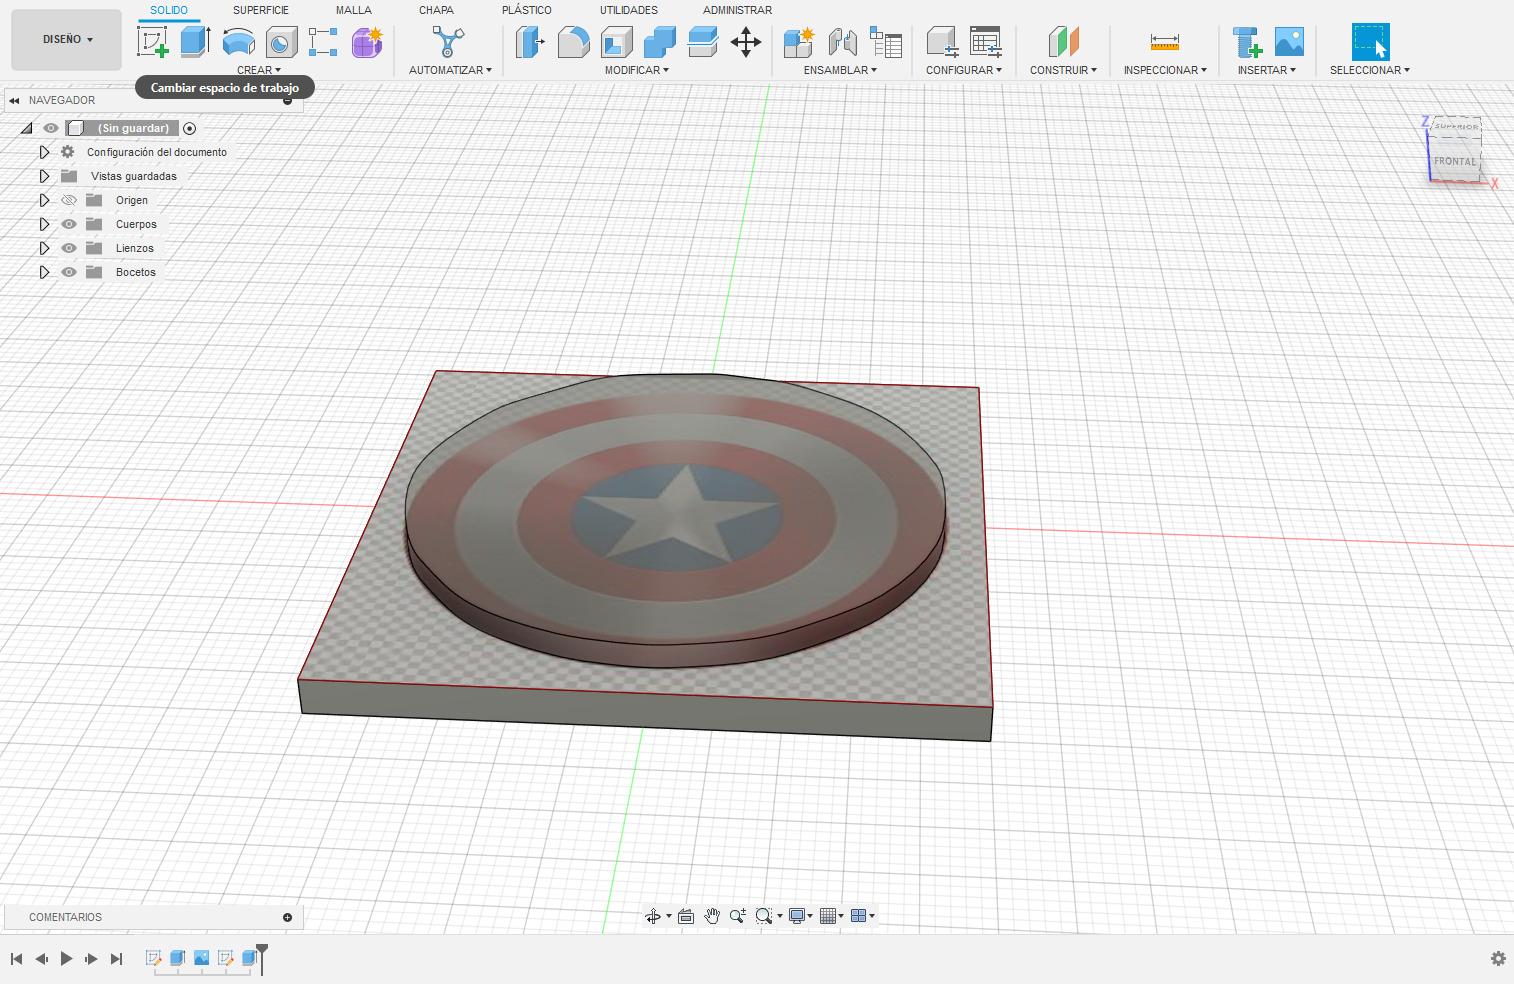Select the Combine tool
This screenshot has width=1514, height=984.
[660, 42]
